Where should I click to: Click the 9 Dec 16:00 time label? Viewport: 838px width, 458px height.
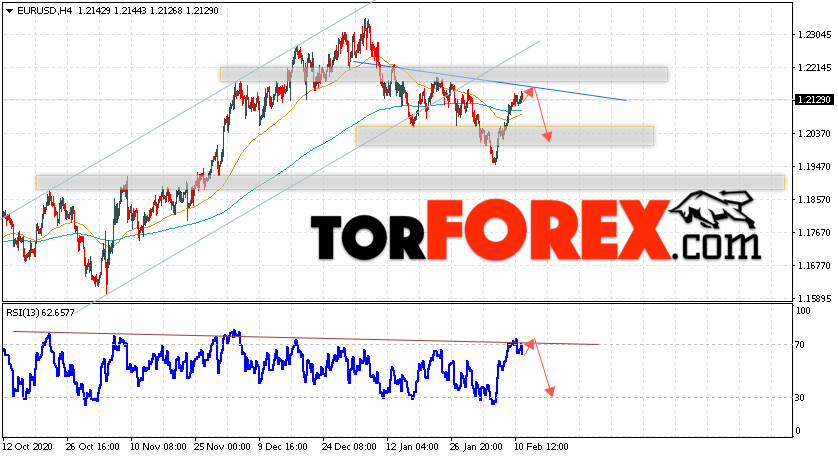[283, 446]
